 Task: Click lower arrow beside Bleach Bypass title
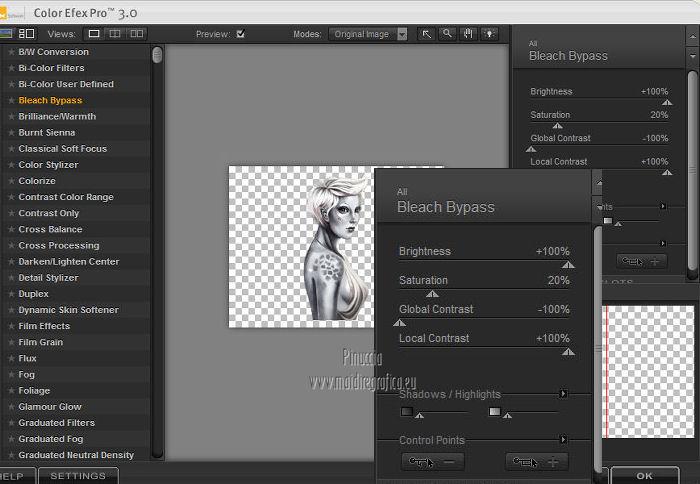click(x=692, y=57)
